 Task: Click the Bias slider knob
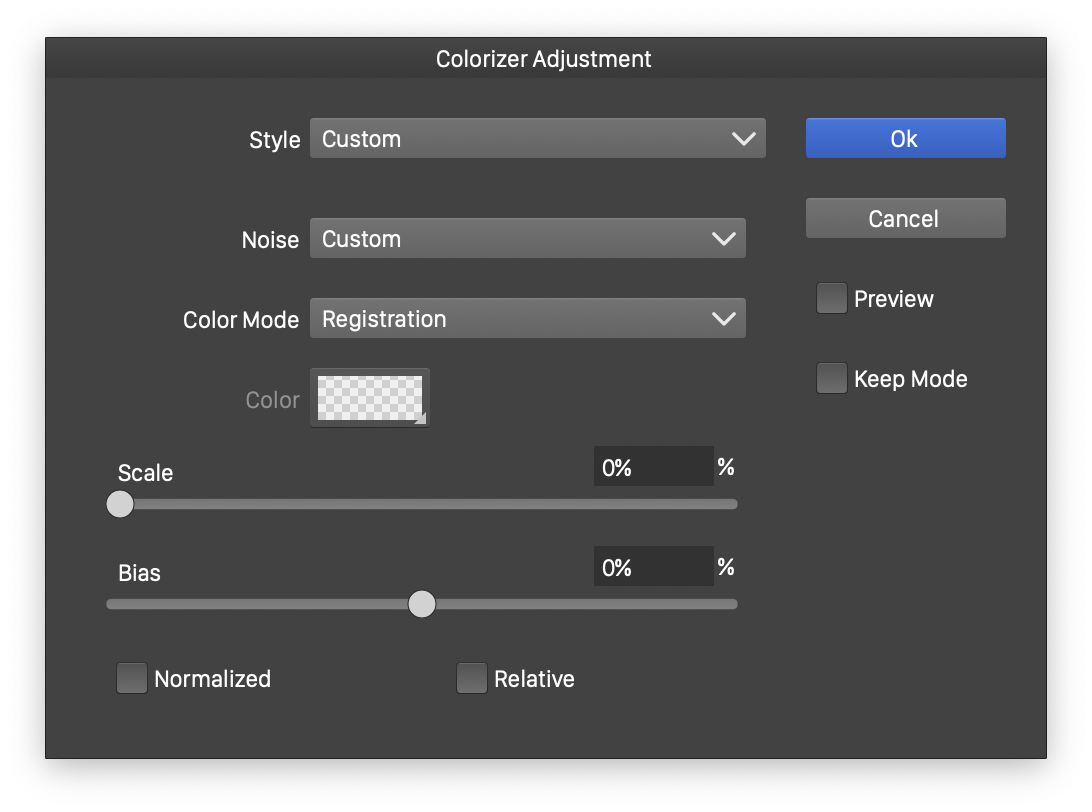coord(422,604)
